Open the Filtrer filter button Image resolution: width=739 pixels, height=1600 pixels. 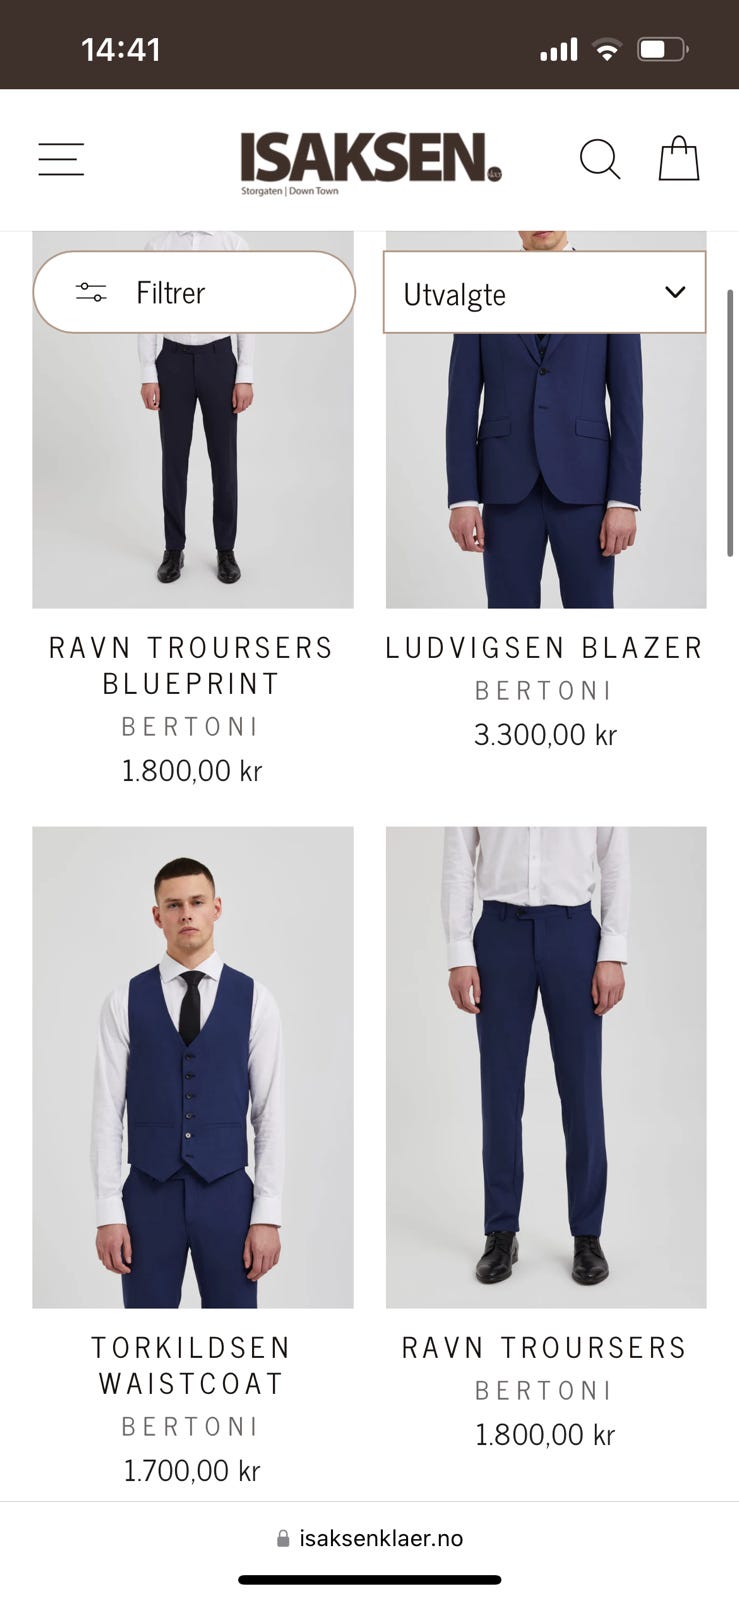coord(194,292)
